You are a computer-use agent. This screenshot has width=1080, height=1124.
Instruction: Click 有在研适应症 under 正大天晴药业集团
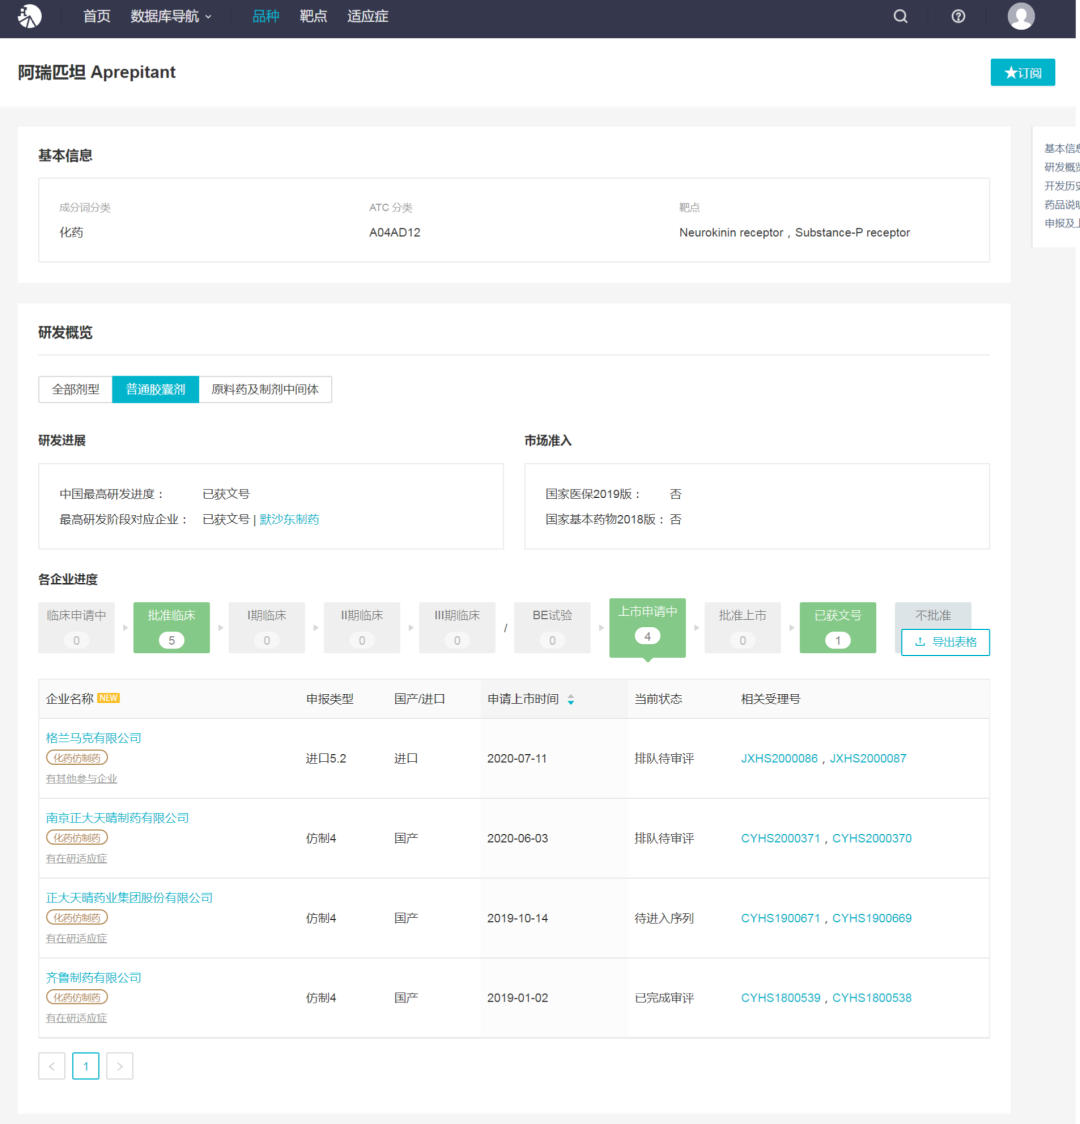point(77,938)
